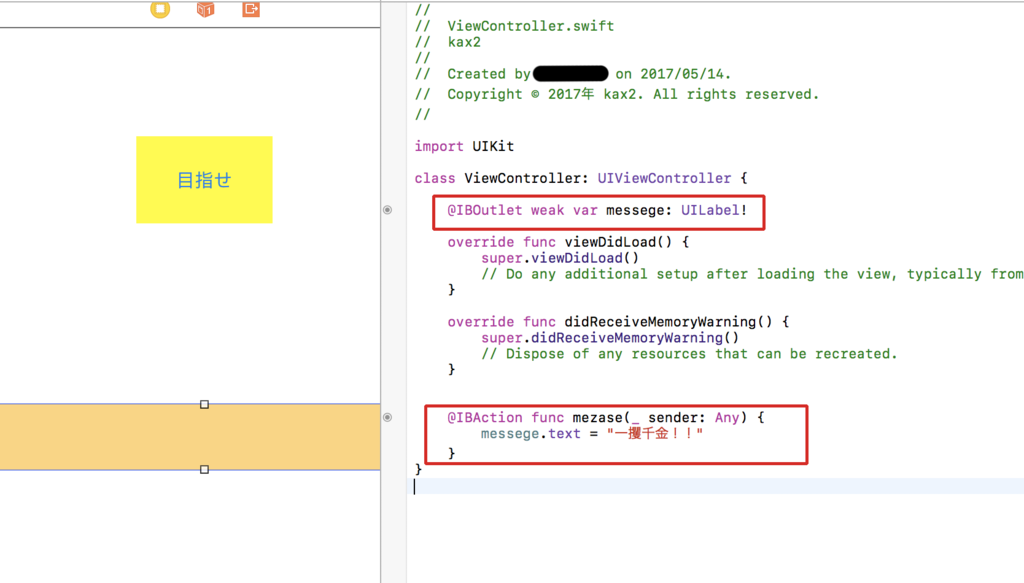This screenshot has height=583, width=1024.
Task: Click the 'import UIKit' line
Action: click(464, 146)
